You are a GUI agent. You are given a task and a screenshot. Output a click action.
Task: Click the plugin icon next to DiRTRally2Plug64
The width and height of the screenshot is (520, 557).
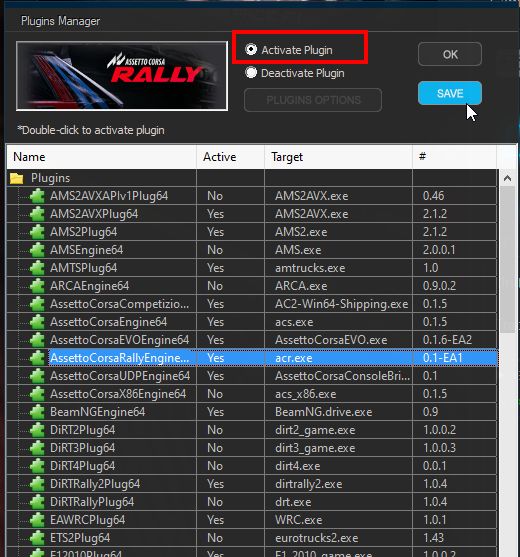[37, 484]
